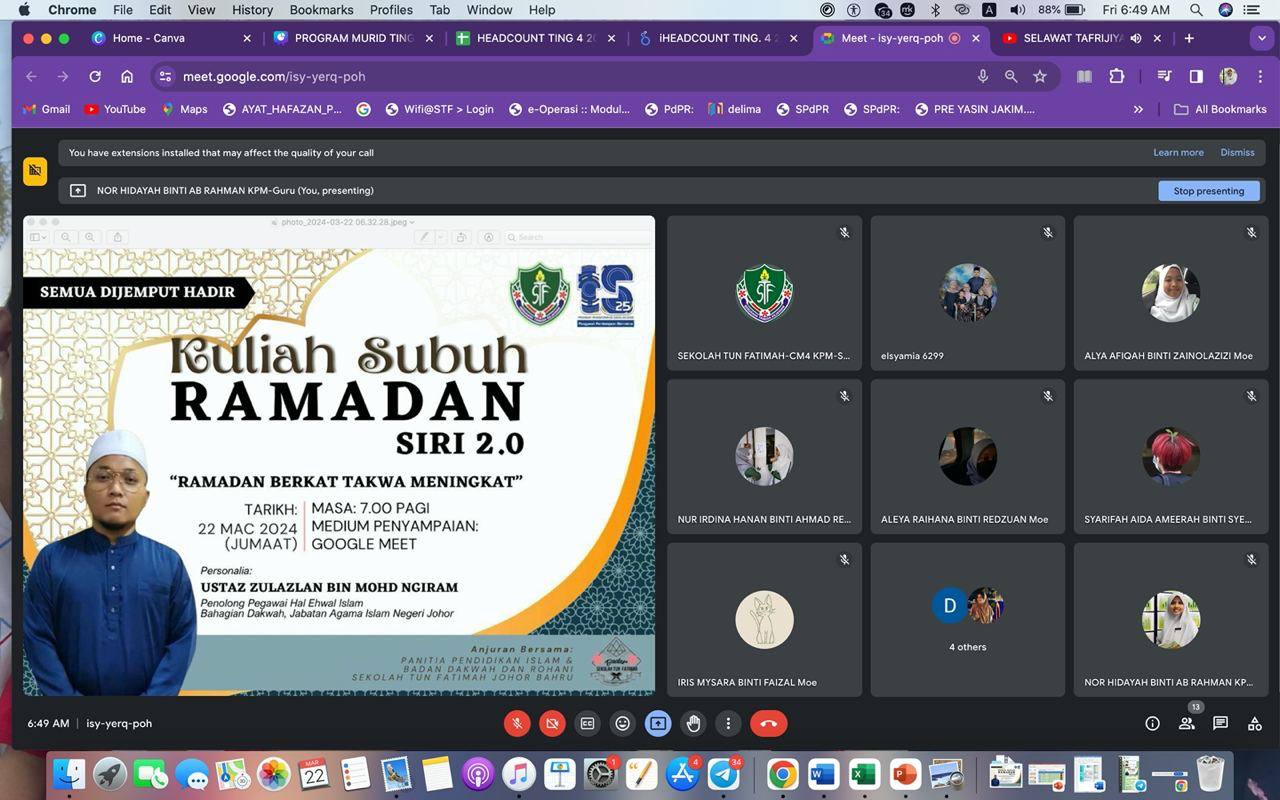
Task: Toggle closed captions in the meeting
Action: click(588, 723)
